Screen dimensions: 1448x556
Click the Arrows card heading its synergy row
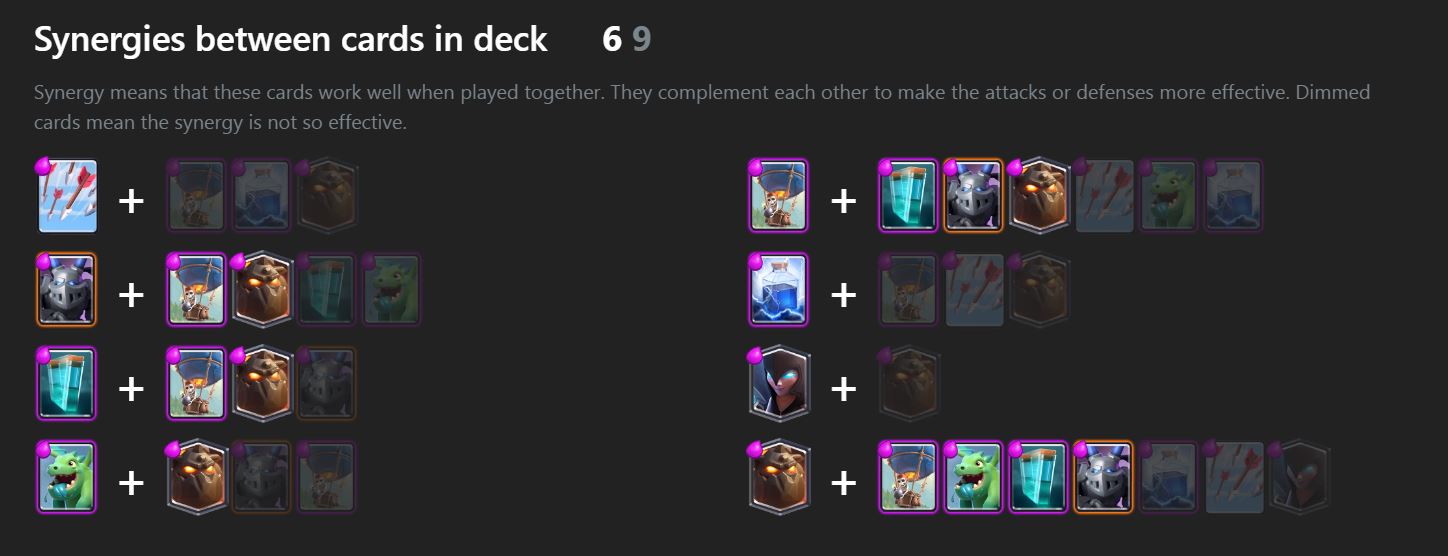click(x=66, y=196)
